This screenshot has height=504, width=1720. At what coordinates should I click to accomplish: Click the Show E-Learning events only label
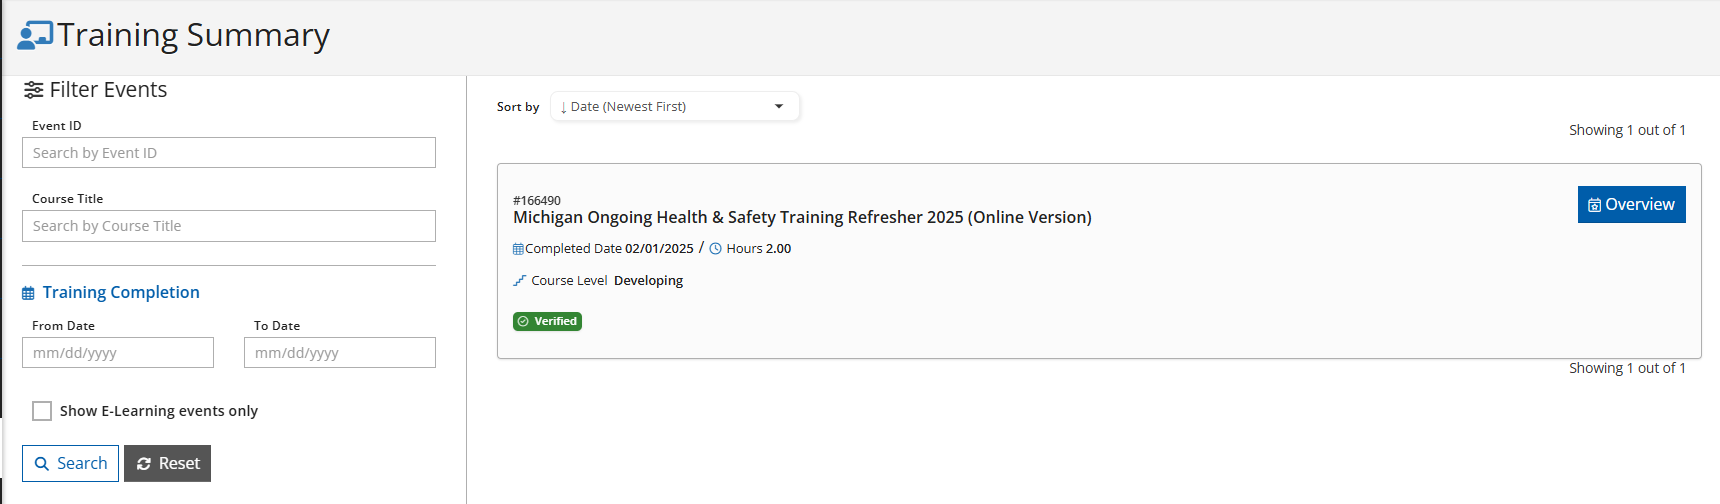pyautogui.click(x=159, y=411)
